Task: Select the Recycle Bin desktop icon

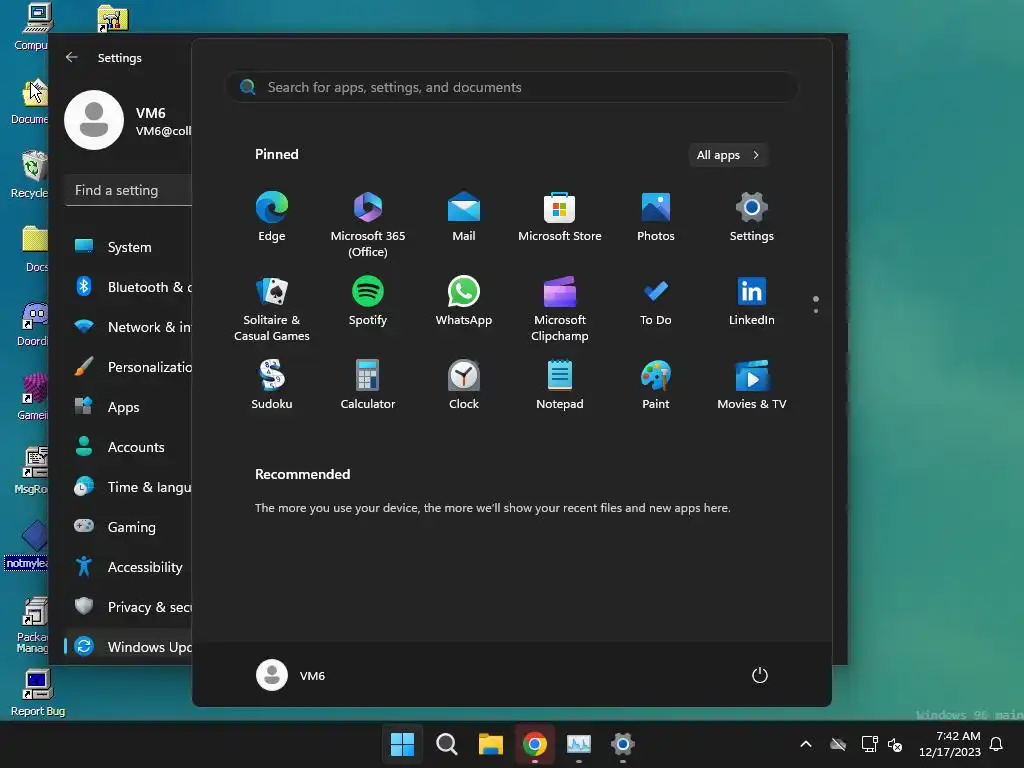Action: point(30,174)
